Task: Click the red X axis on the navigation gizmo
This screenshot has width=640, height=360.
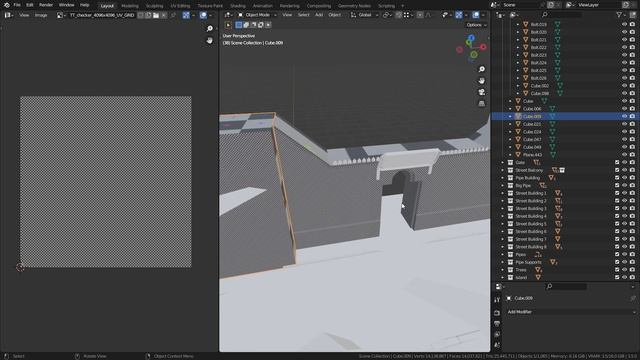Action: click(x=483, y=47)
